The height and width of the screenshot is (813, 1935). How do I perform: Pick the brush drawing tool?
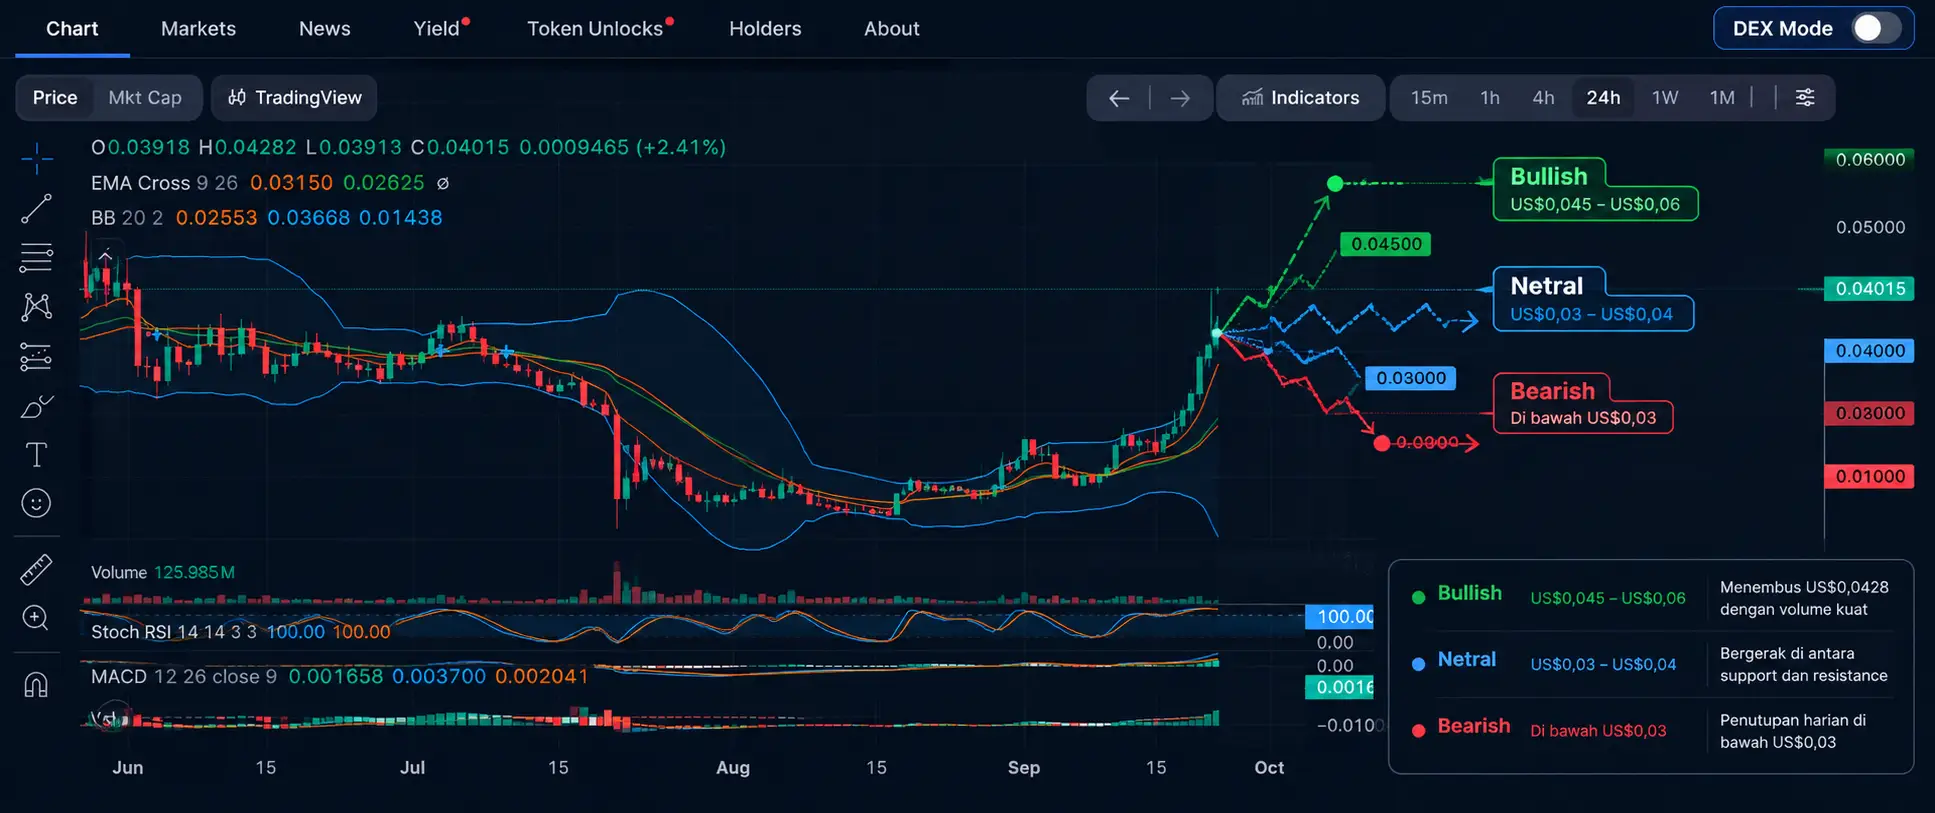click(x=36, y=406)
